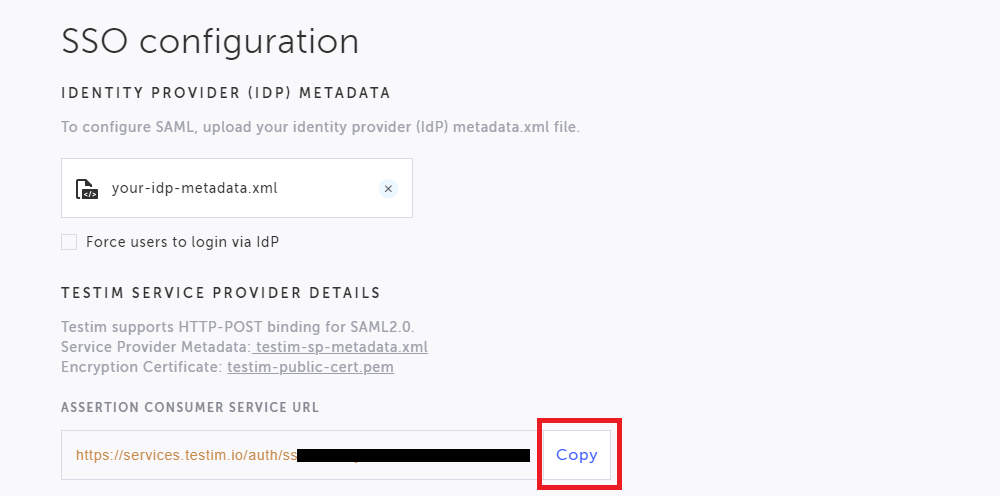Enable Force users to login via IdP checkbox
Screen dimensions: 1000x496
pyautogui.click(x=69, y=242)
